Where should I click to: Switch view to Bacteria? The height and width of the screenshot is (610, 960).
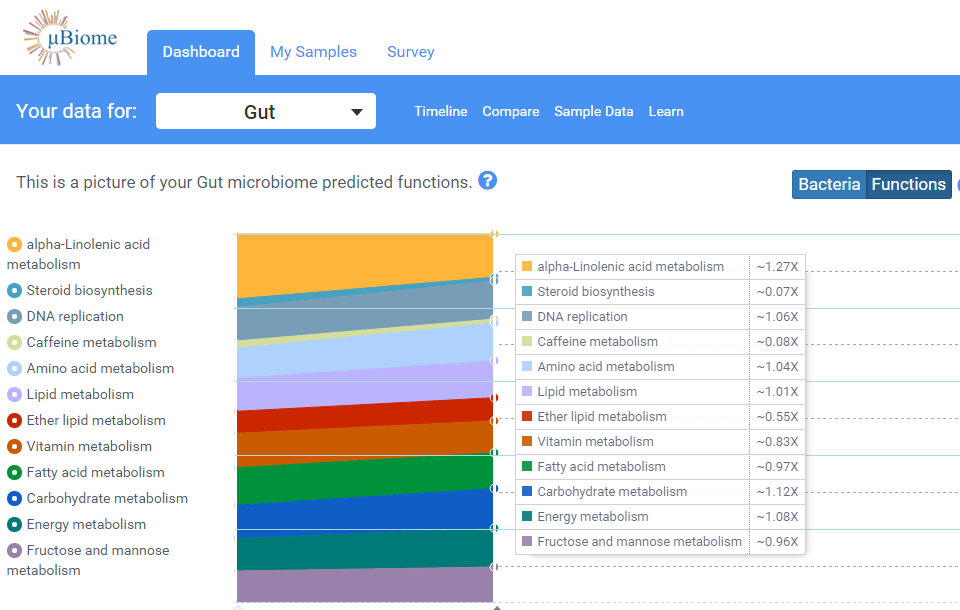829,184
